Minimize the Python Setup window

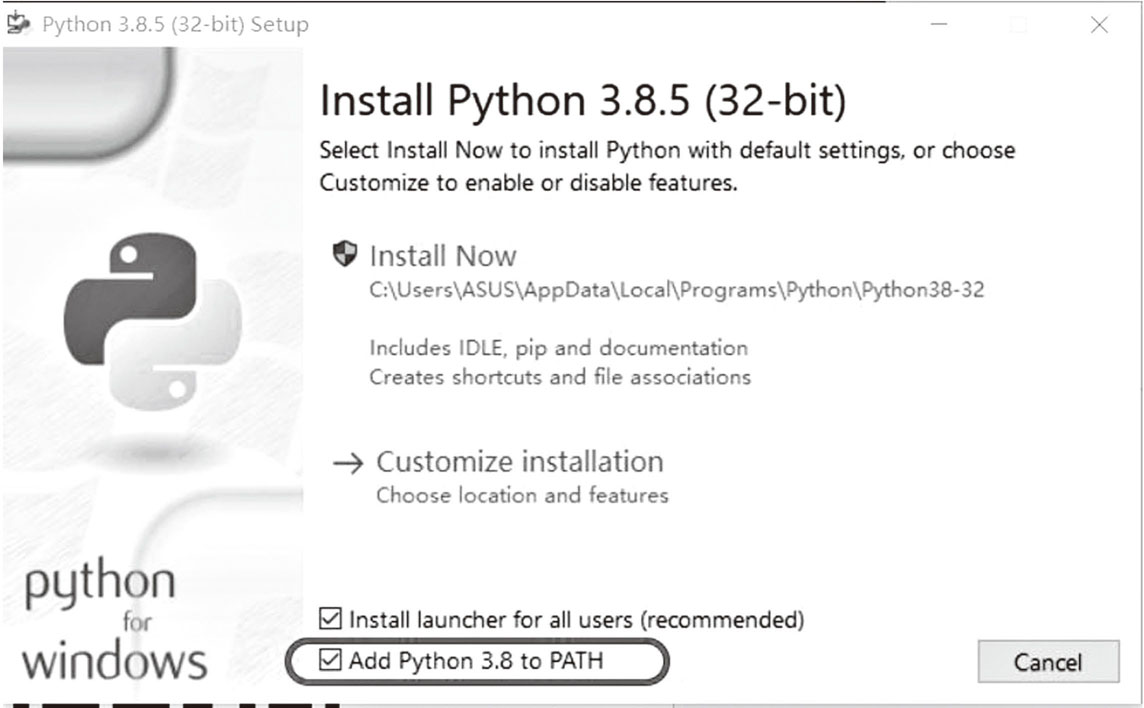point(940,24)
